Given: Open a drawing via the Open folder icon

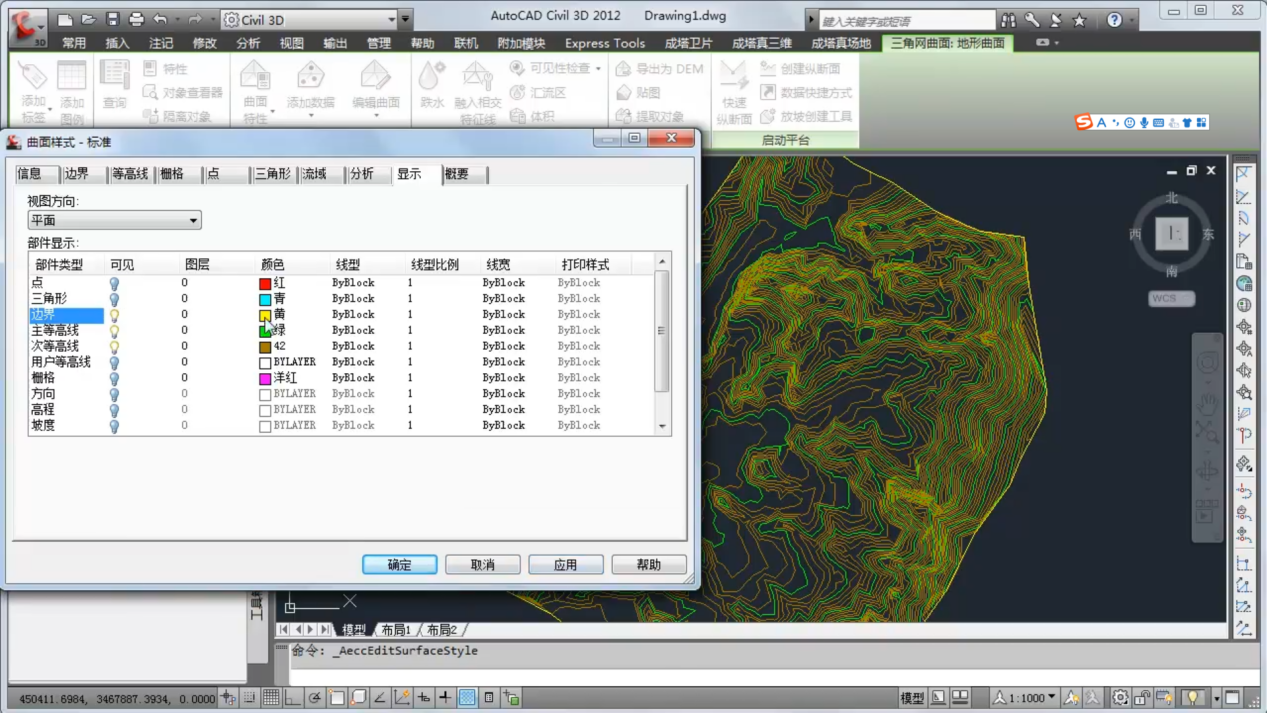Looking at the screenshot, I should (88, 19).
